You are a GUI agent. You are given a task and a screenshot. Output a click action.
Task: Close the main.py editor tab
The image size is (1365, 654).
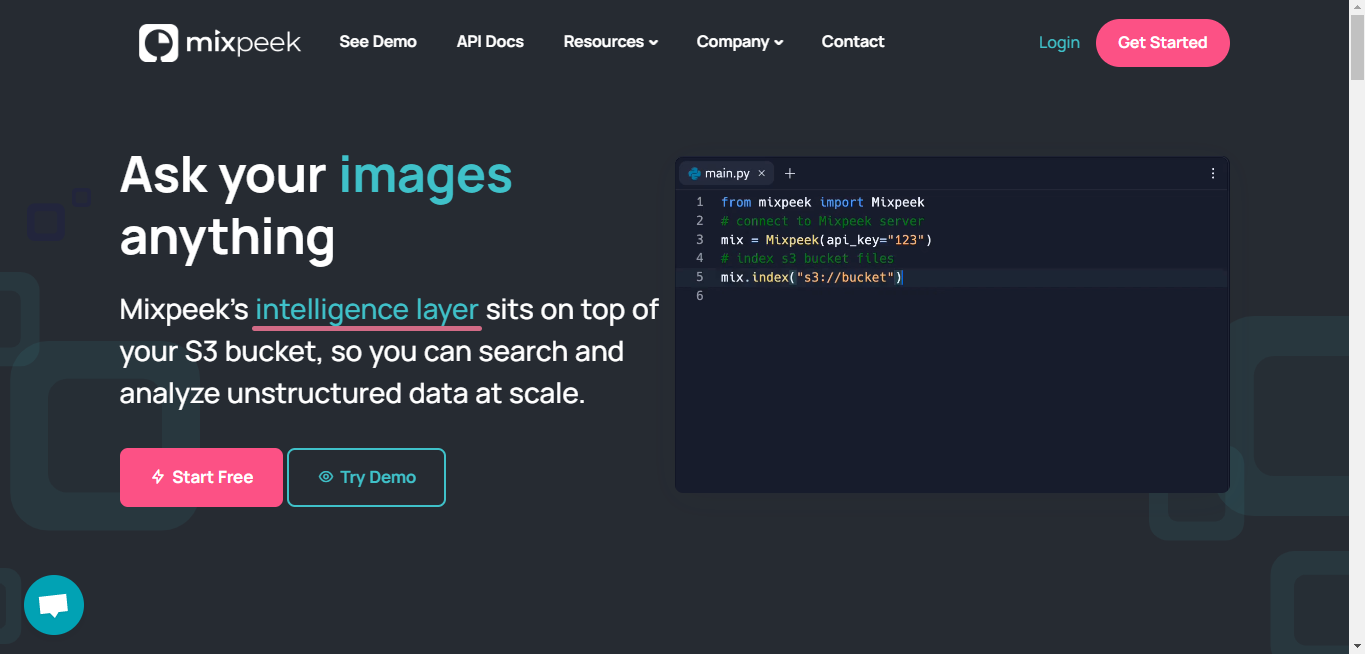pyautogui.click(x=761, y=173)
